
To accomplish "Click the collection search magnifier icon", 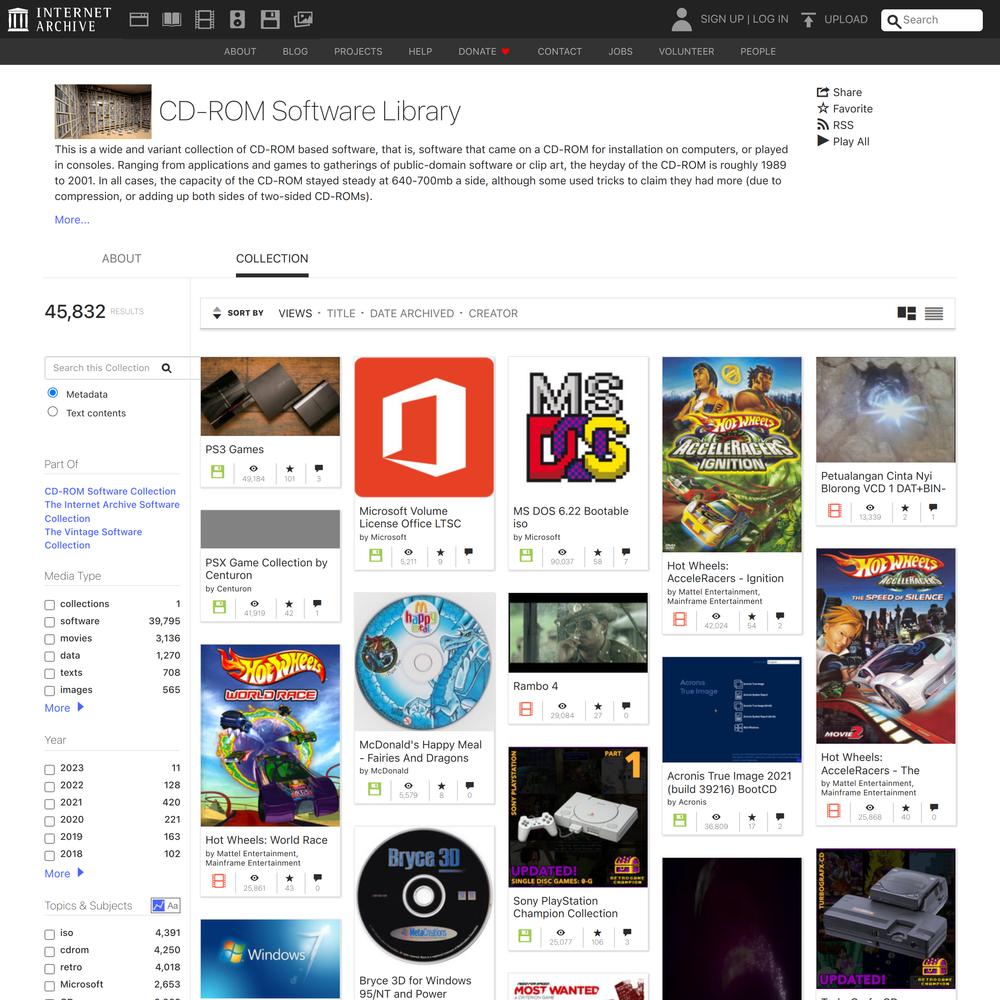I will (x=166, y=368).
